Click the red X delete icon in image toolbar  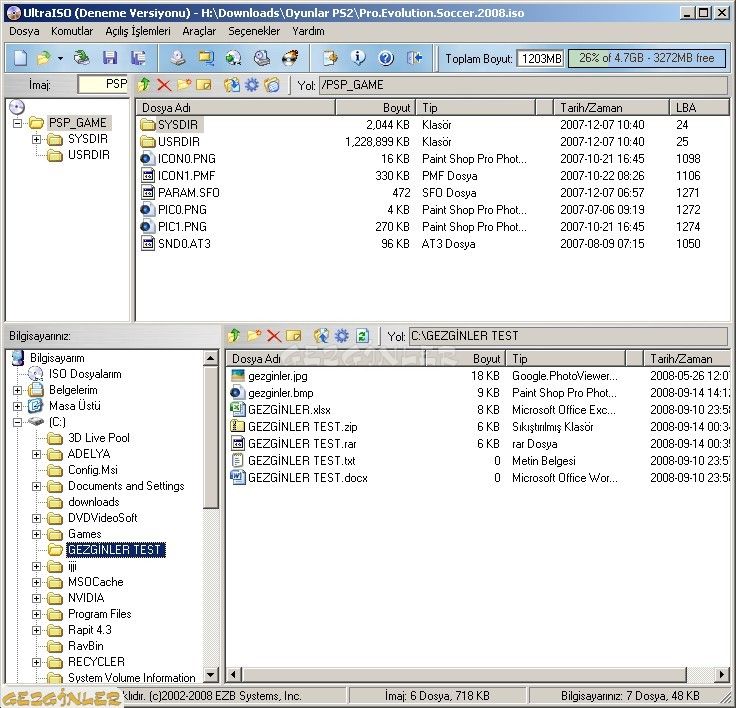pyautogui.click(x=164, y=85)
